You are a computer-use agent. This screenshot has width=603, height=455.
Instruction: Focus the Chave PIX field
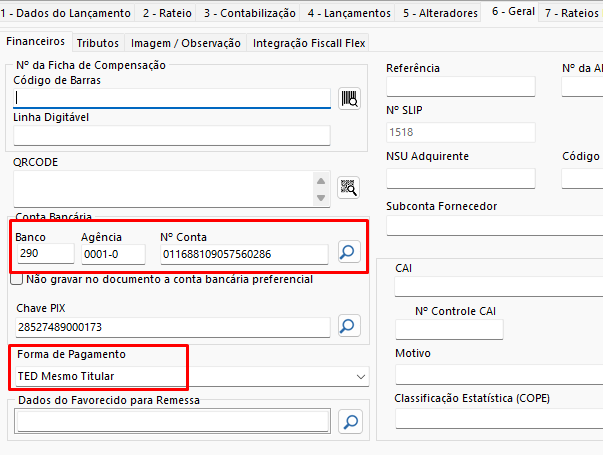(x=172, y=327)
